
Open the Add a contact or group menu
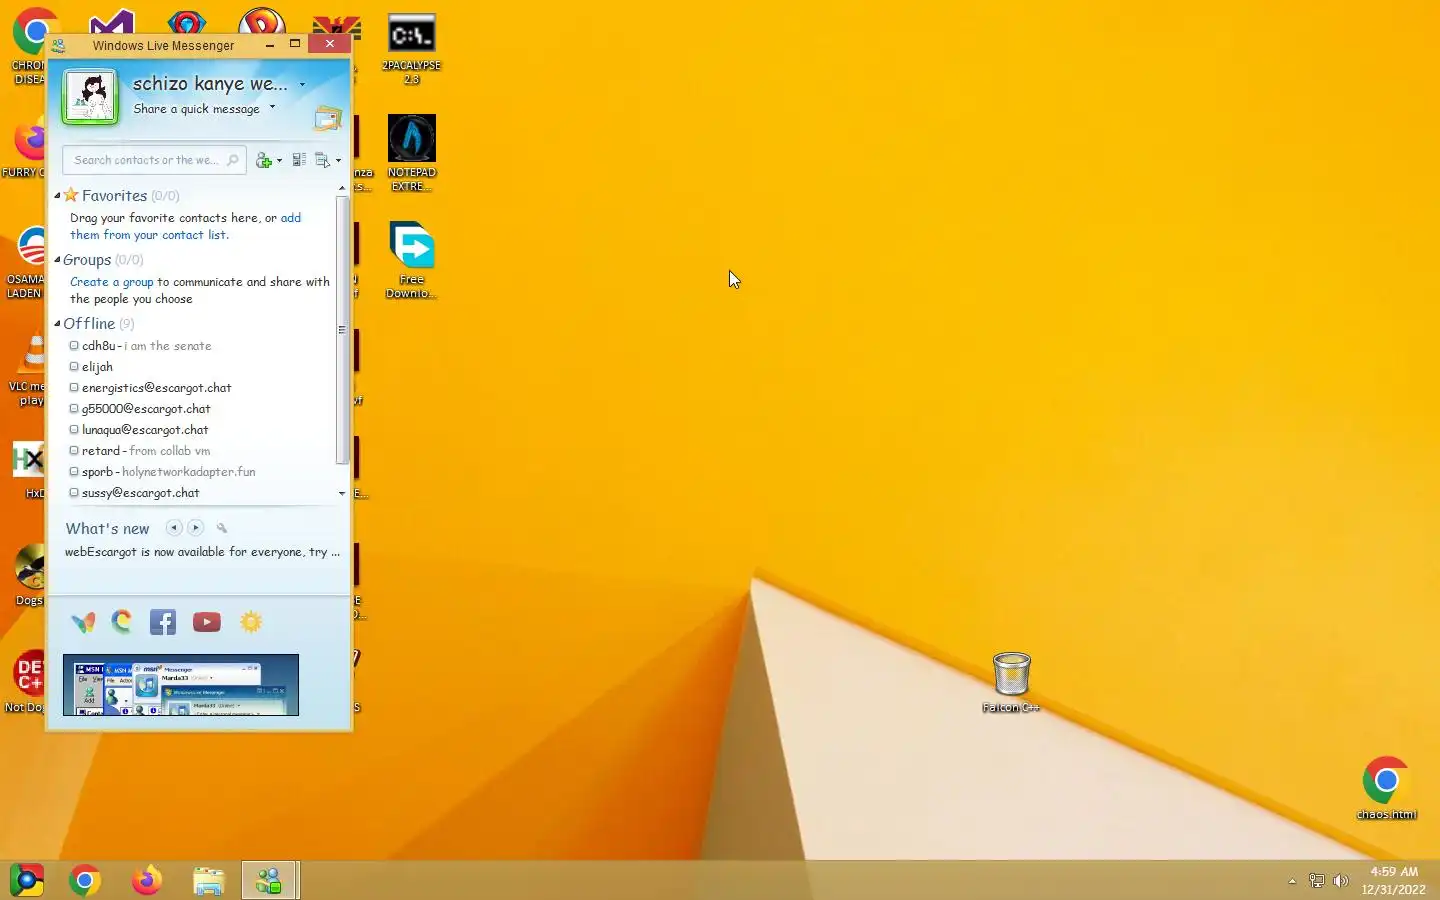tap(268, 160)
